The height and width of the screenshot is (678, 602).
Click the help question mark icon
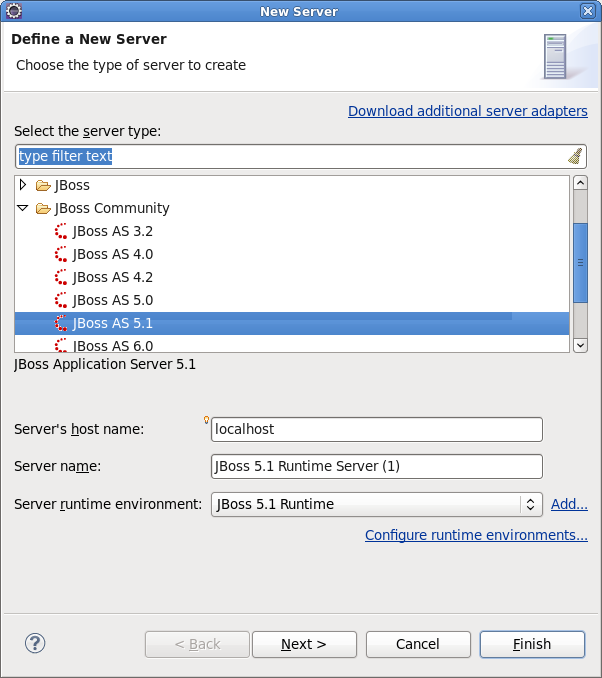(35, 643)
